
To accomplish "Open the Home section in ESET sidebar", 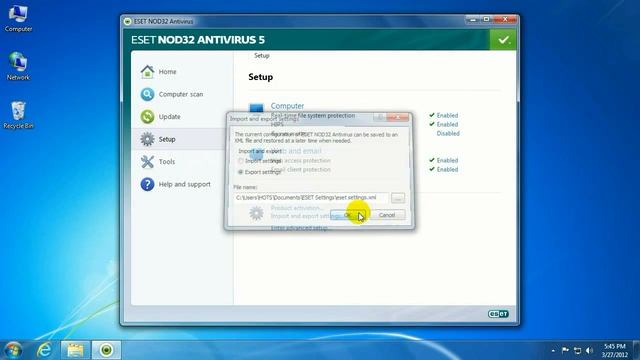I will click(x=158, y=71).
